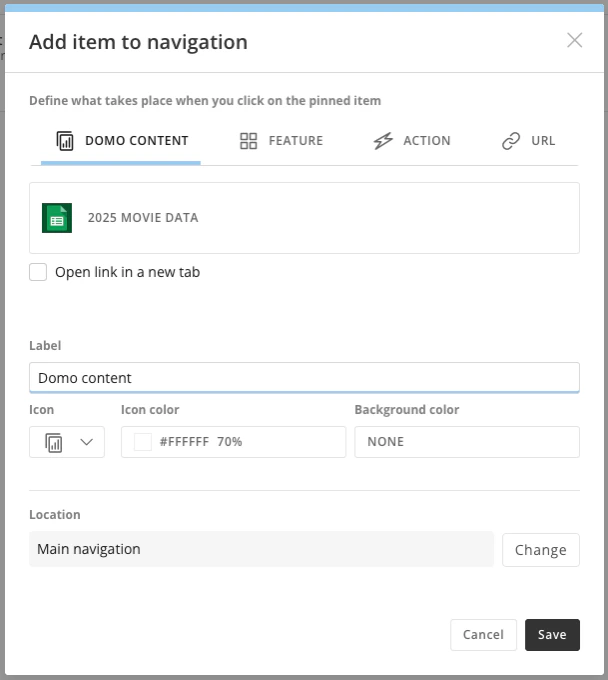Click the green spreadsheet icon for 2025 Movie Data

[57, 218]
